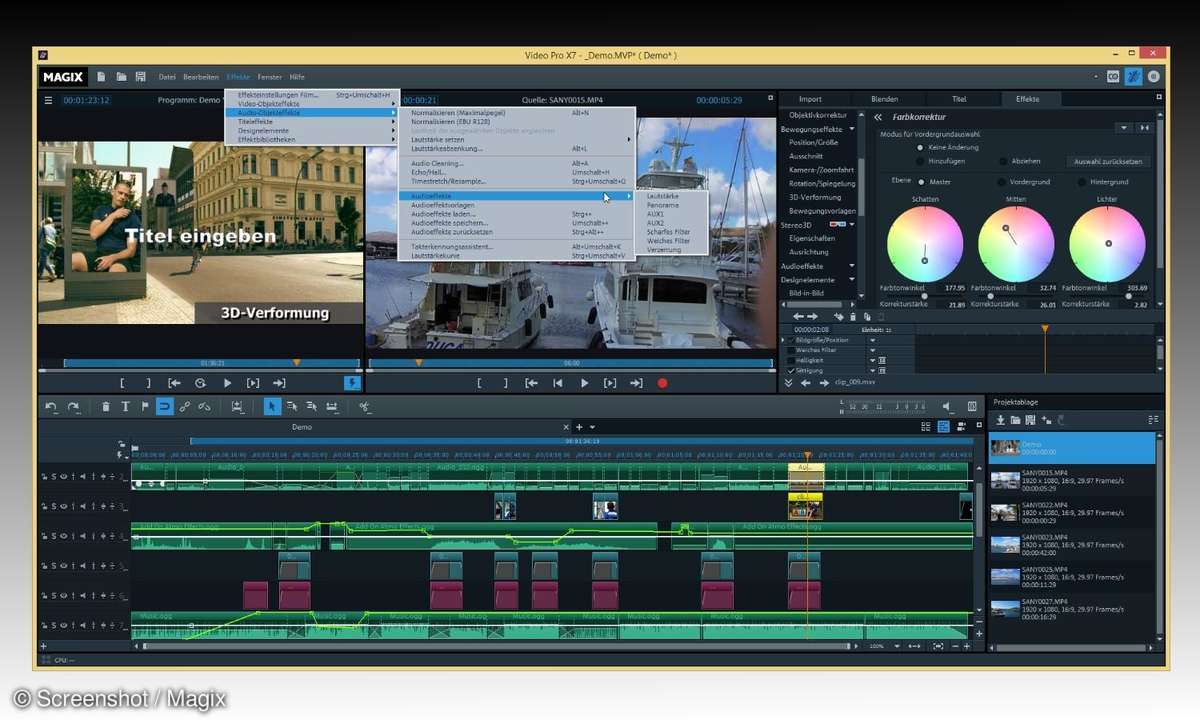Expand the Bewegungseffekte category arrow

tap(852, 129)
